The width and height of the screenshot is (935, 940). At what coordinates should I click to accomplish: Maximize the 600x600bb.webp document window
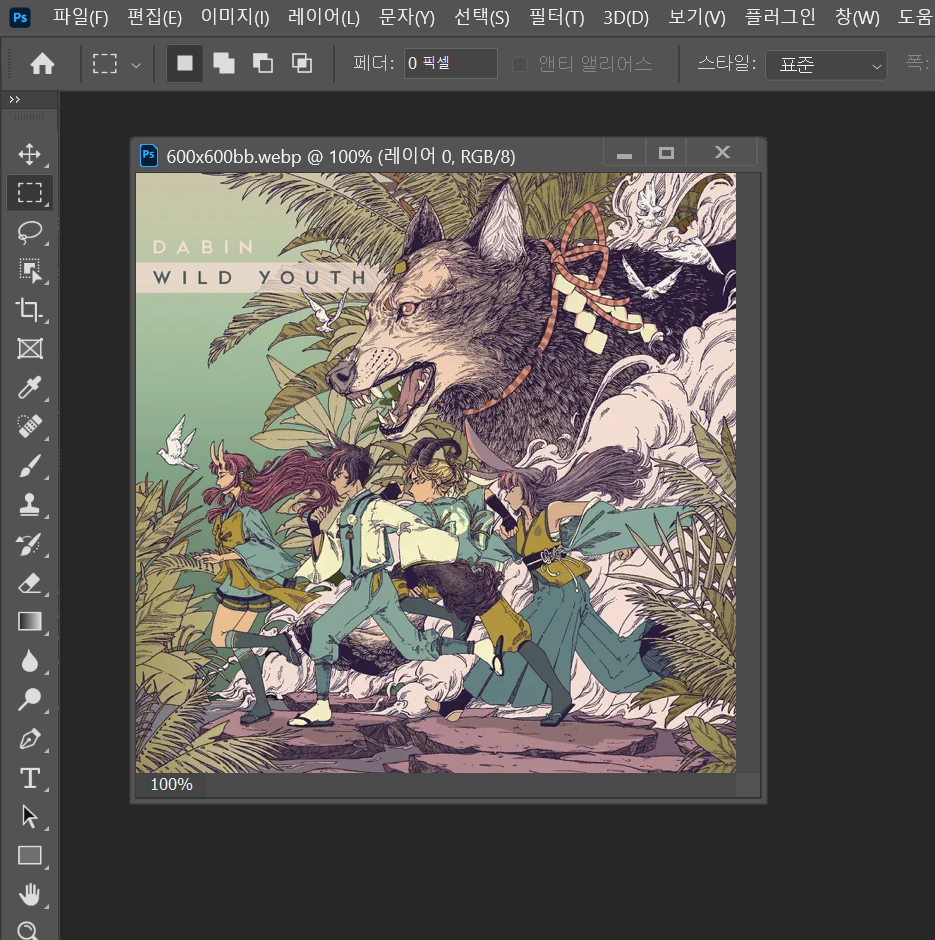tap(666, 153)
